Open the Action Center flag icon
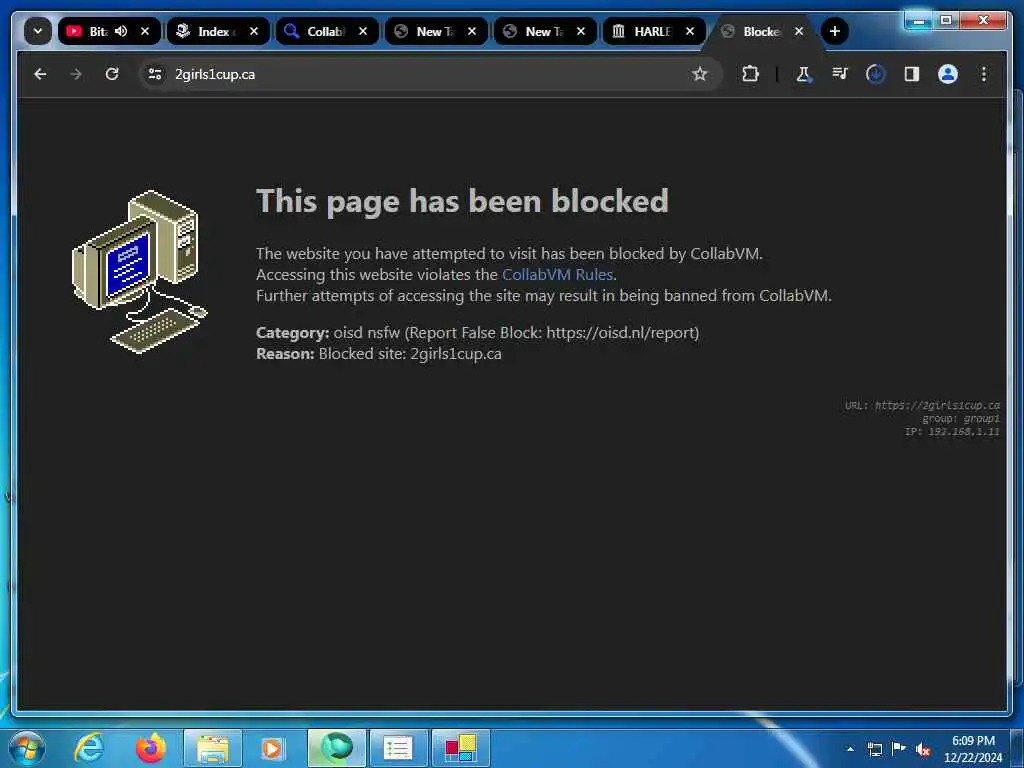This screenshot has height=768, width=1024. (899, 749)
